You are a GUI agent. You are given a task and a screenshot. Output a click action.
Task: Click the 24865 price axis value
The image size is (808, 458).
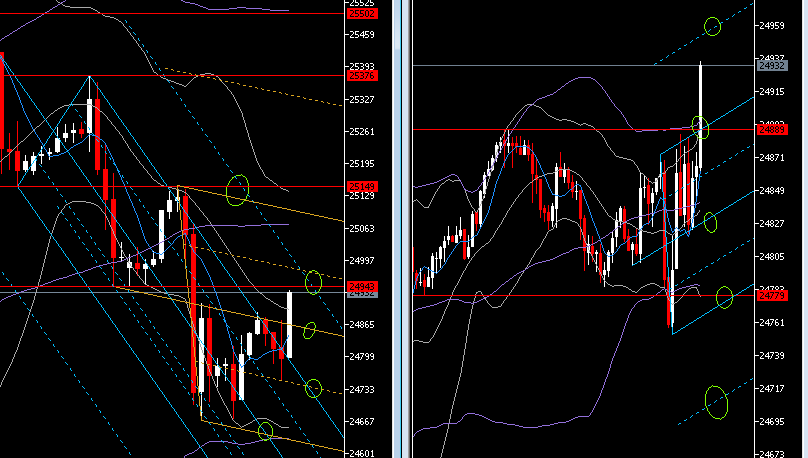coord(362,325)
